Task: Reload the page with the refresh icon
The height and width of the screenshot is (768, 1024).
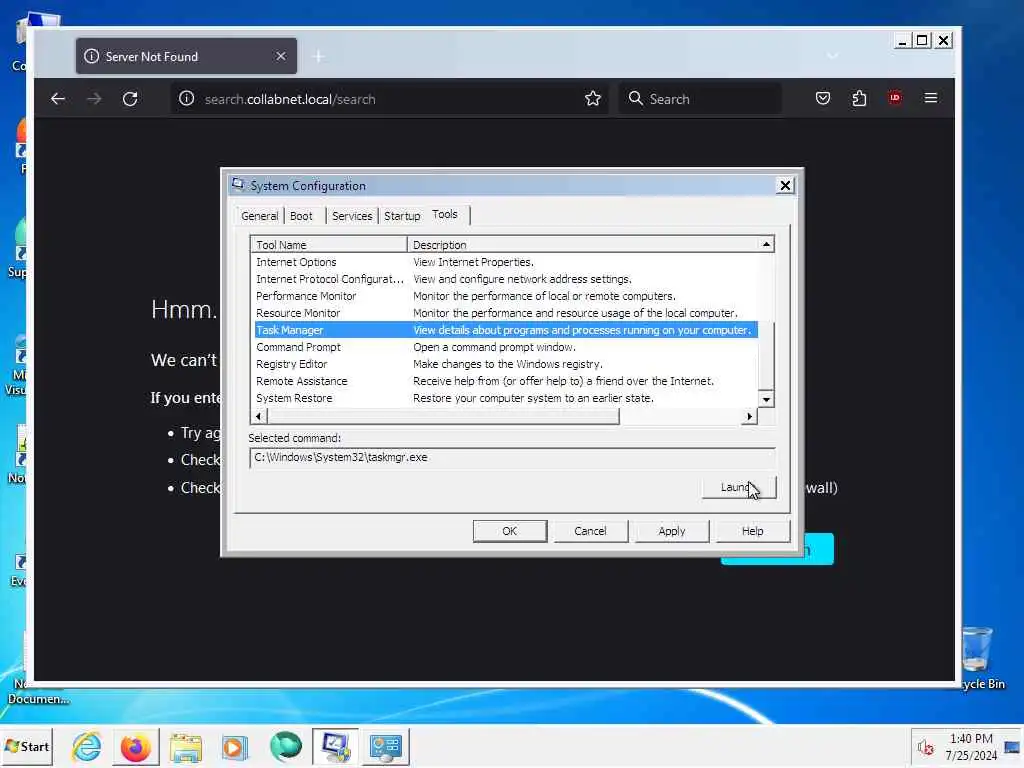Action: click(130, 99)
